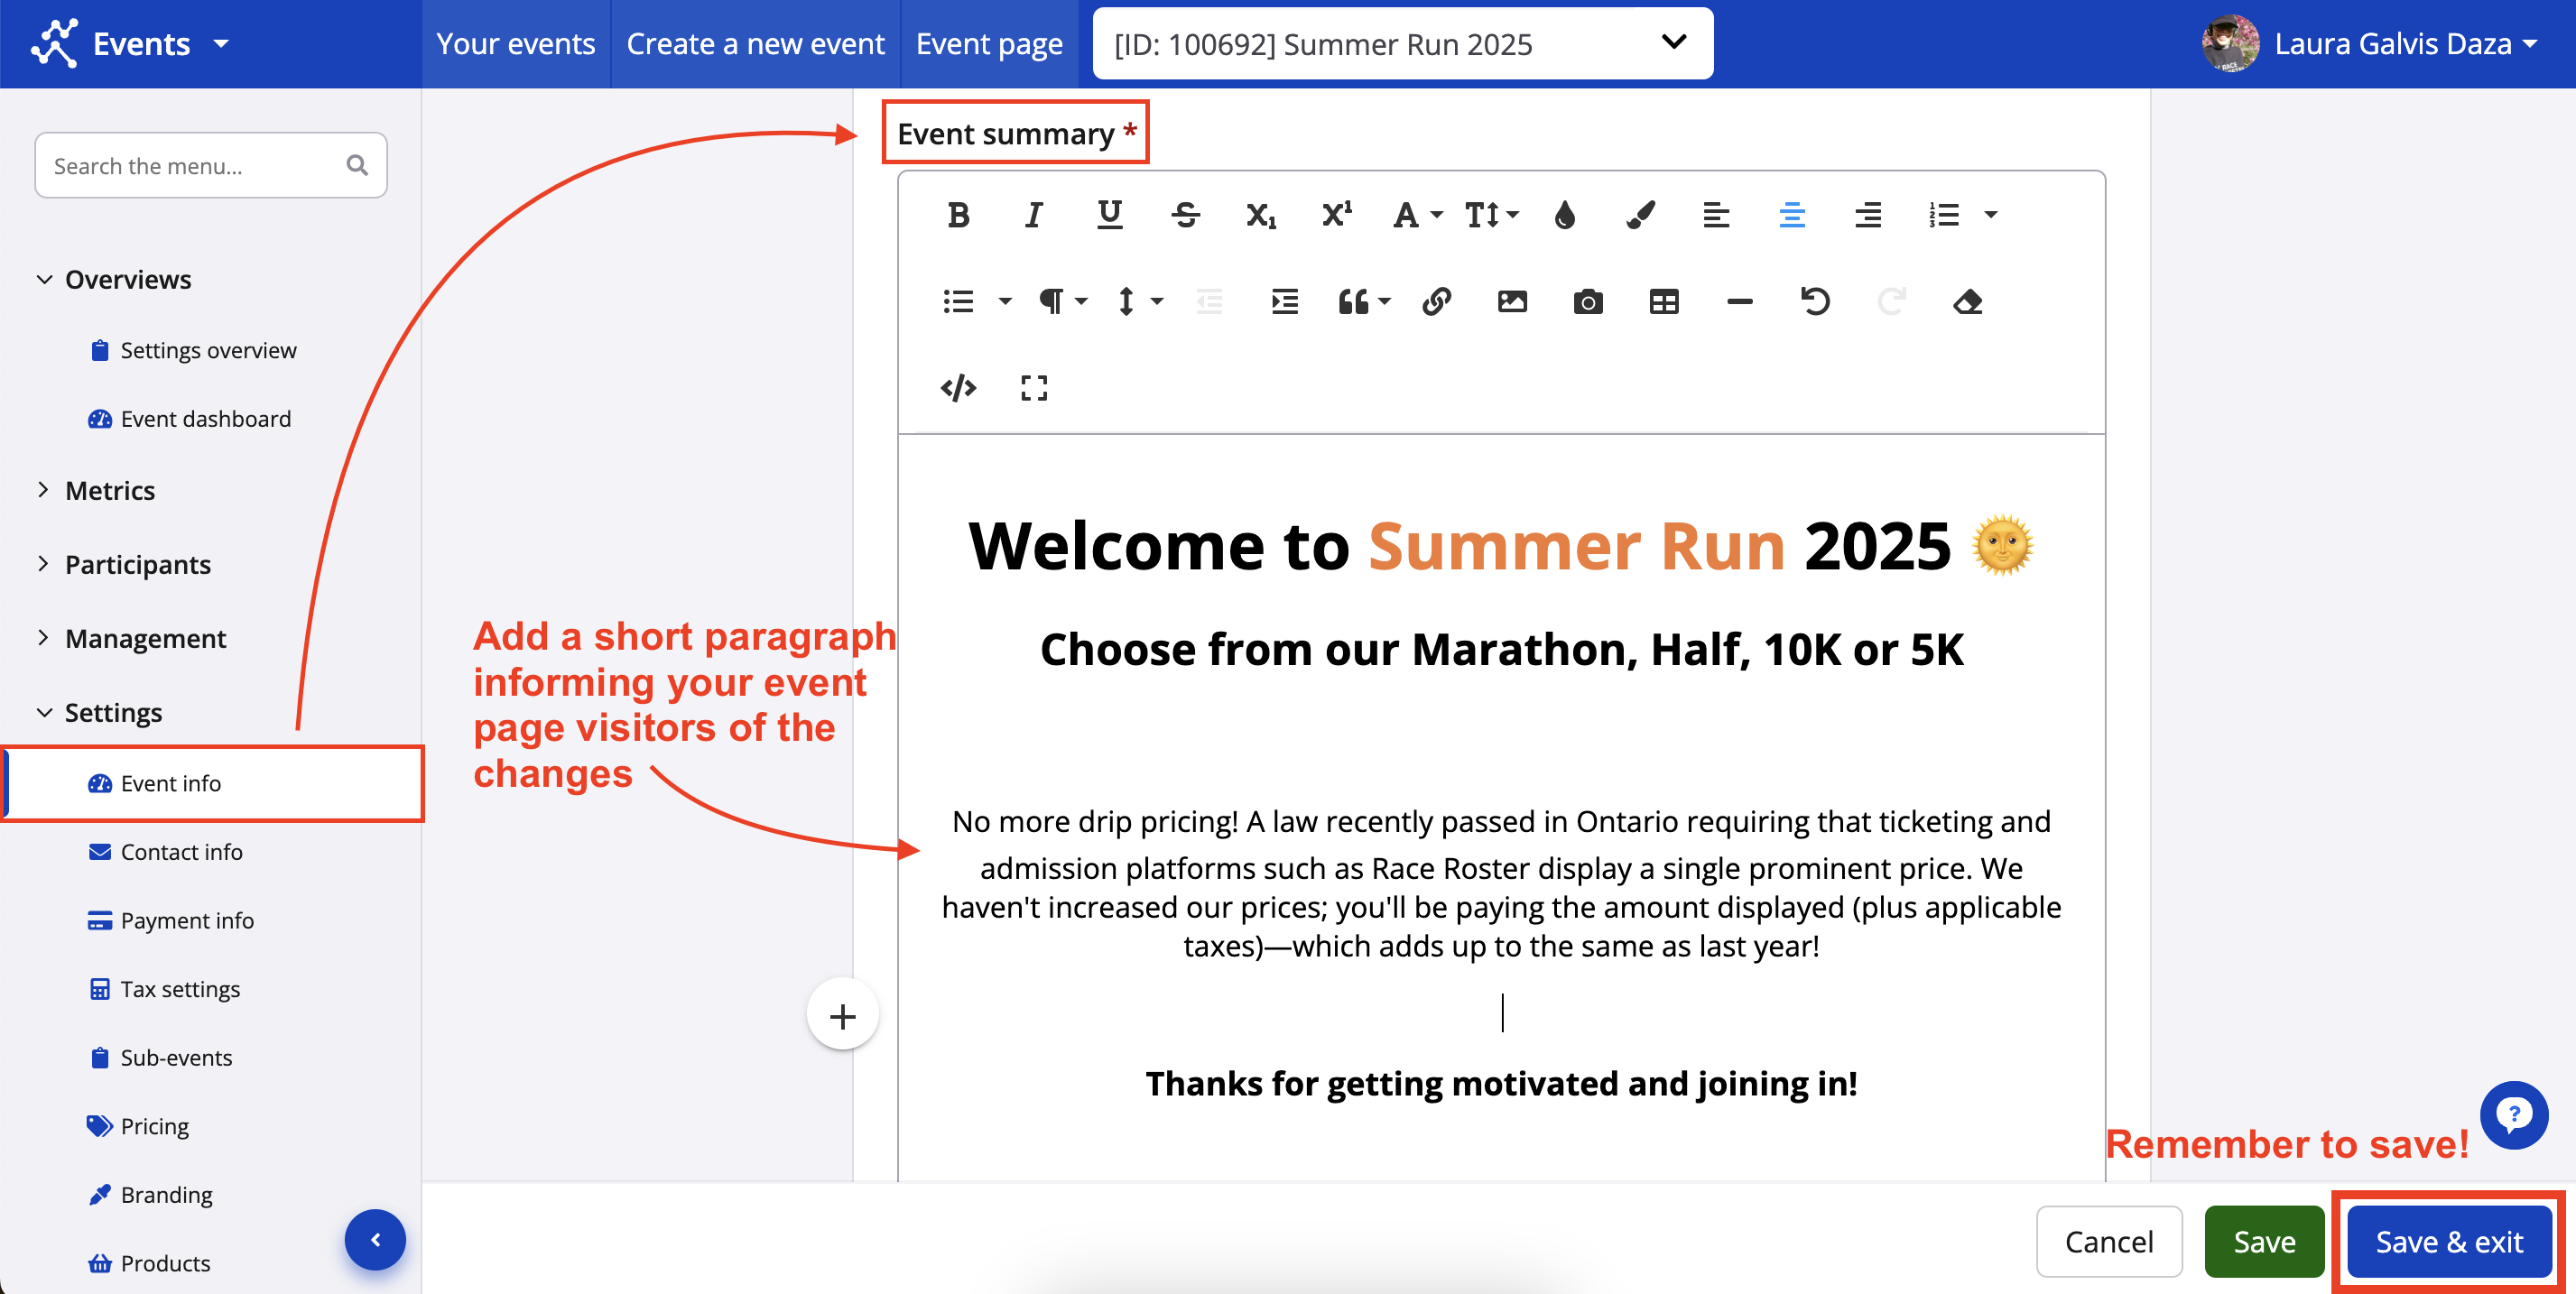
Task: Open code view with the </> icon
Action: [958, 388]
